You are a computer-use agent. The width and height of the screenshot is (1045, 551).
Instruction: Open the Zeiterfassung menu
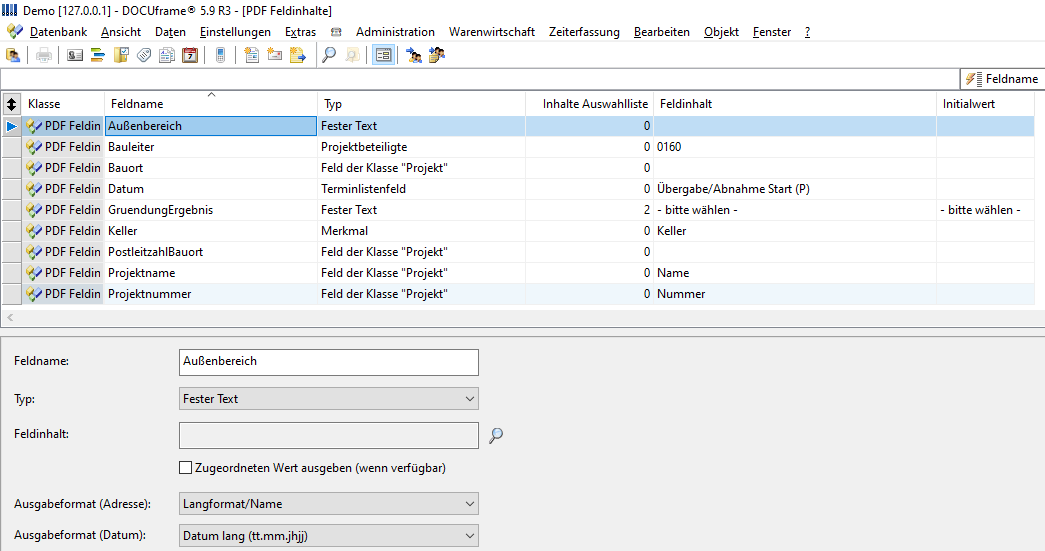pyautogui.click(x=584, y=32)
